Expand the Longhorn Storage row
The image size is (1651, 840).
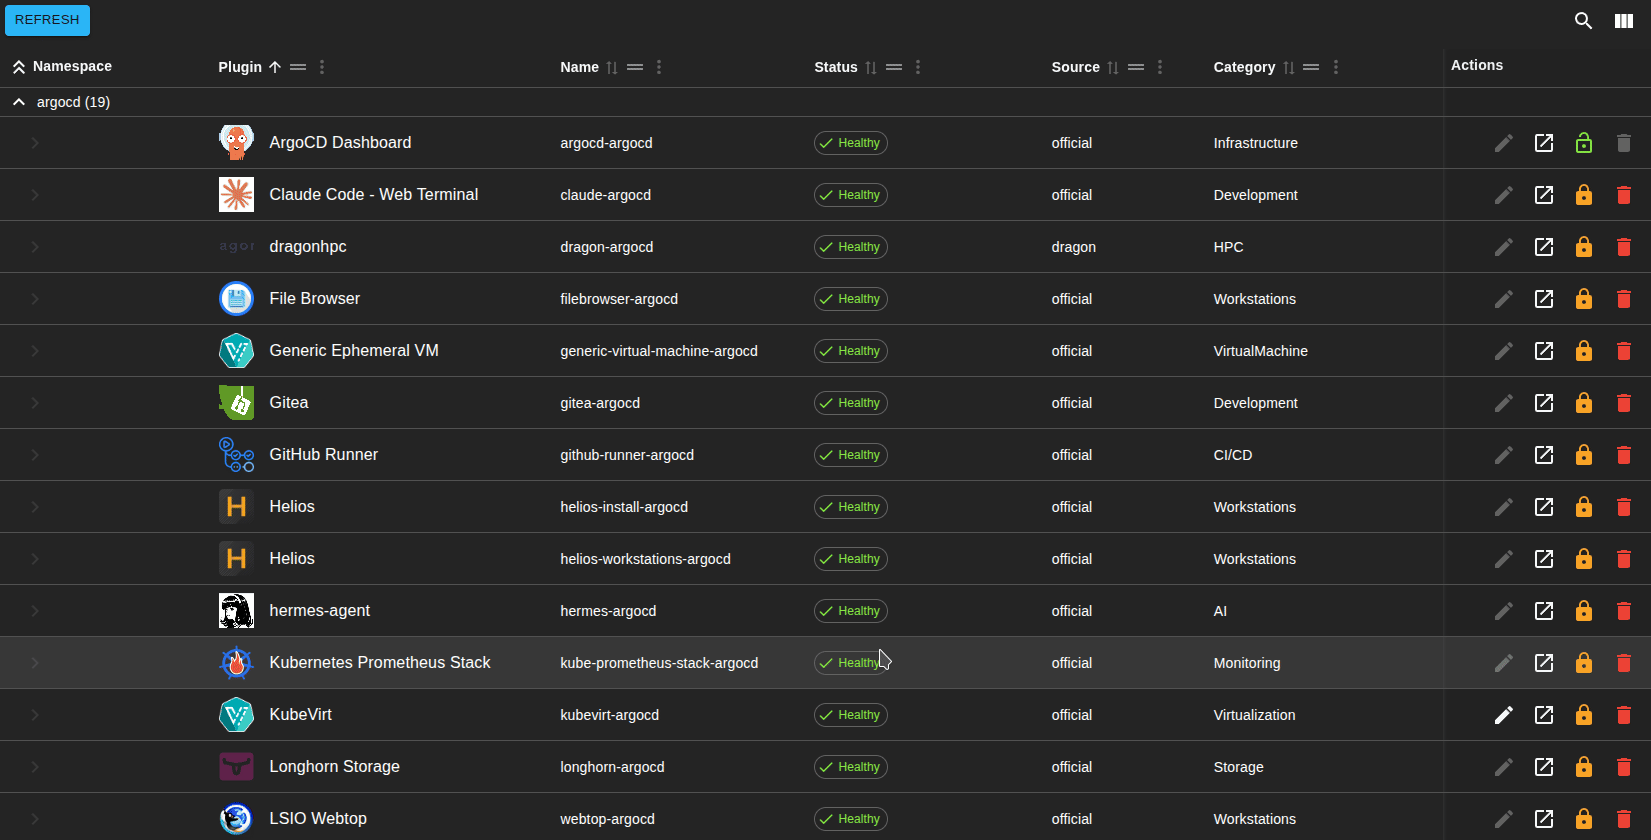coord(35,767)
